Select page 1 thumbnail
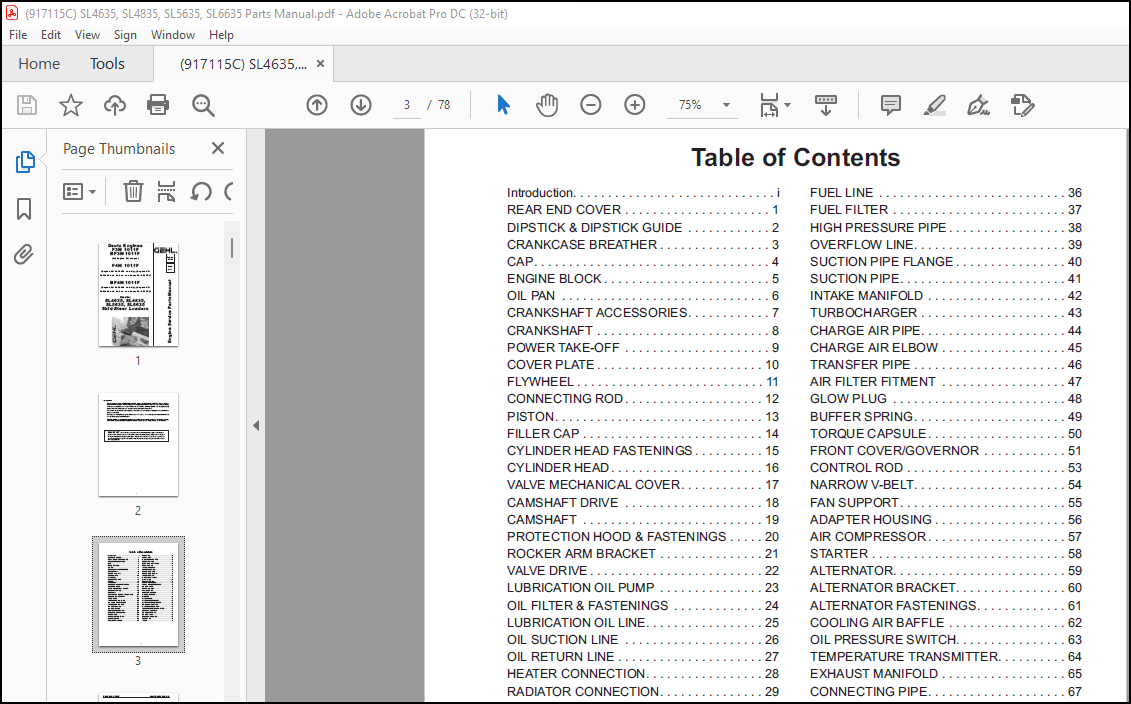This screenshot has width=1131, height=704. (138, 294)
